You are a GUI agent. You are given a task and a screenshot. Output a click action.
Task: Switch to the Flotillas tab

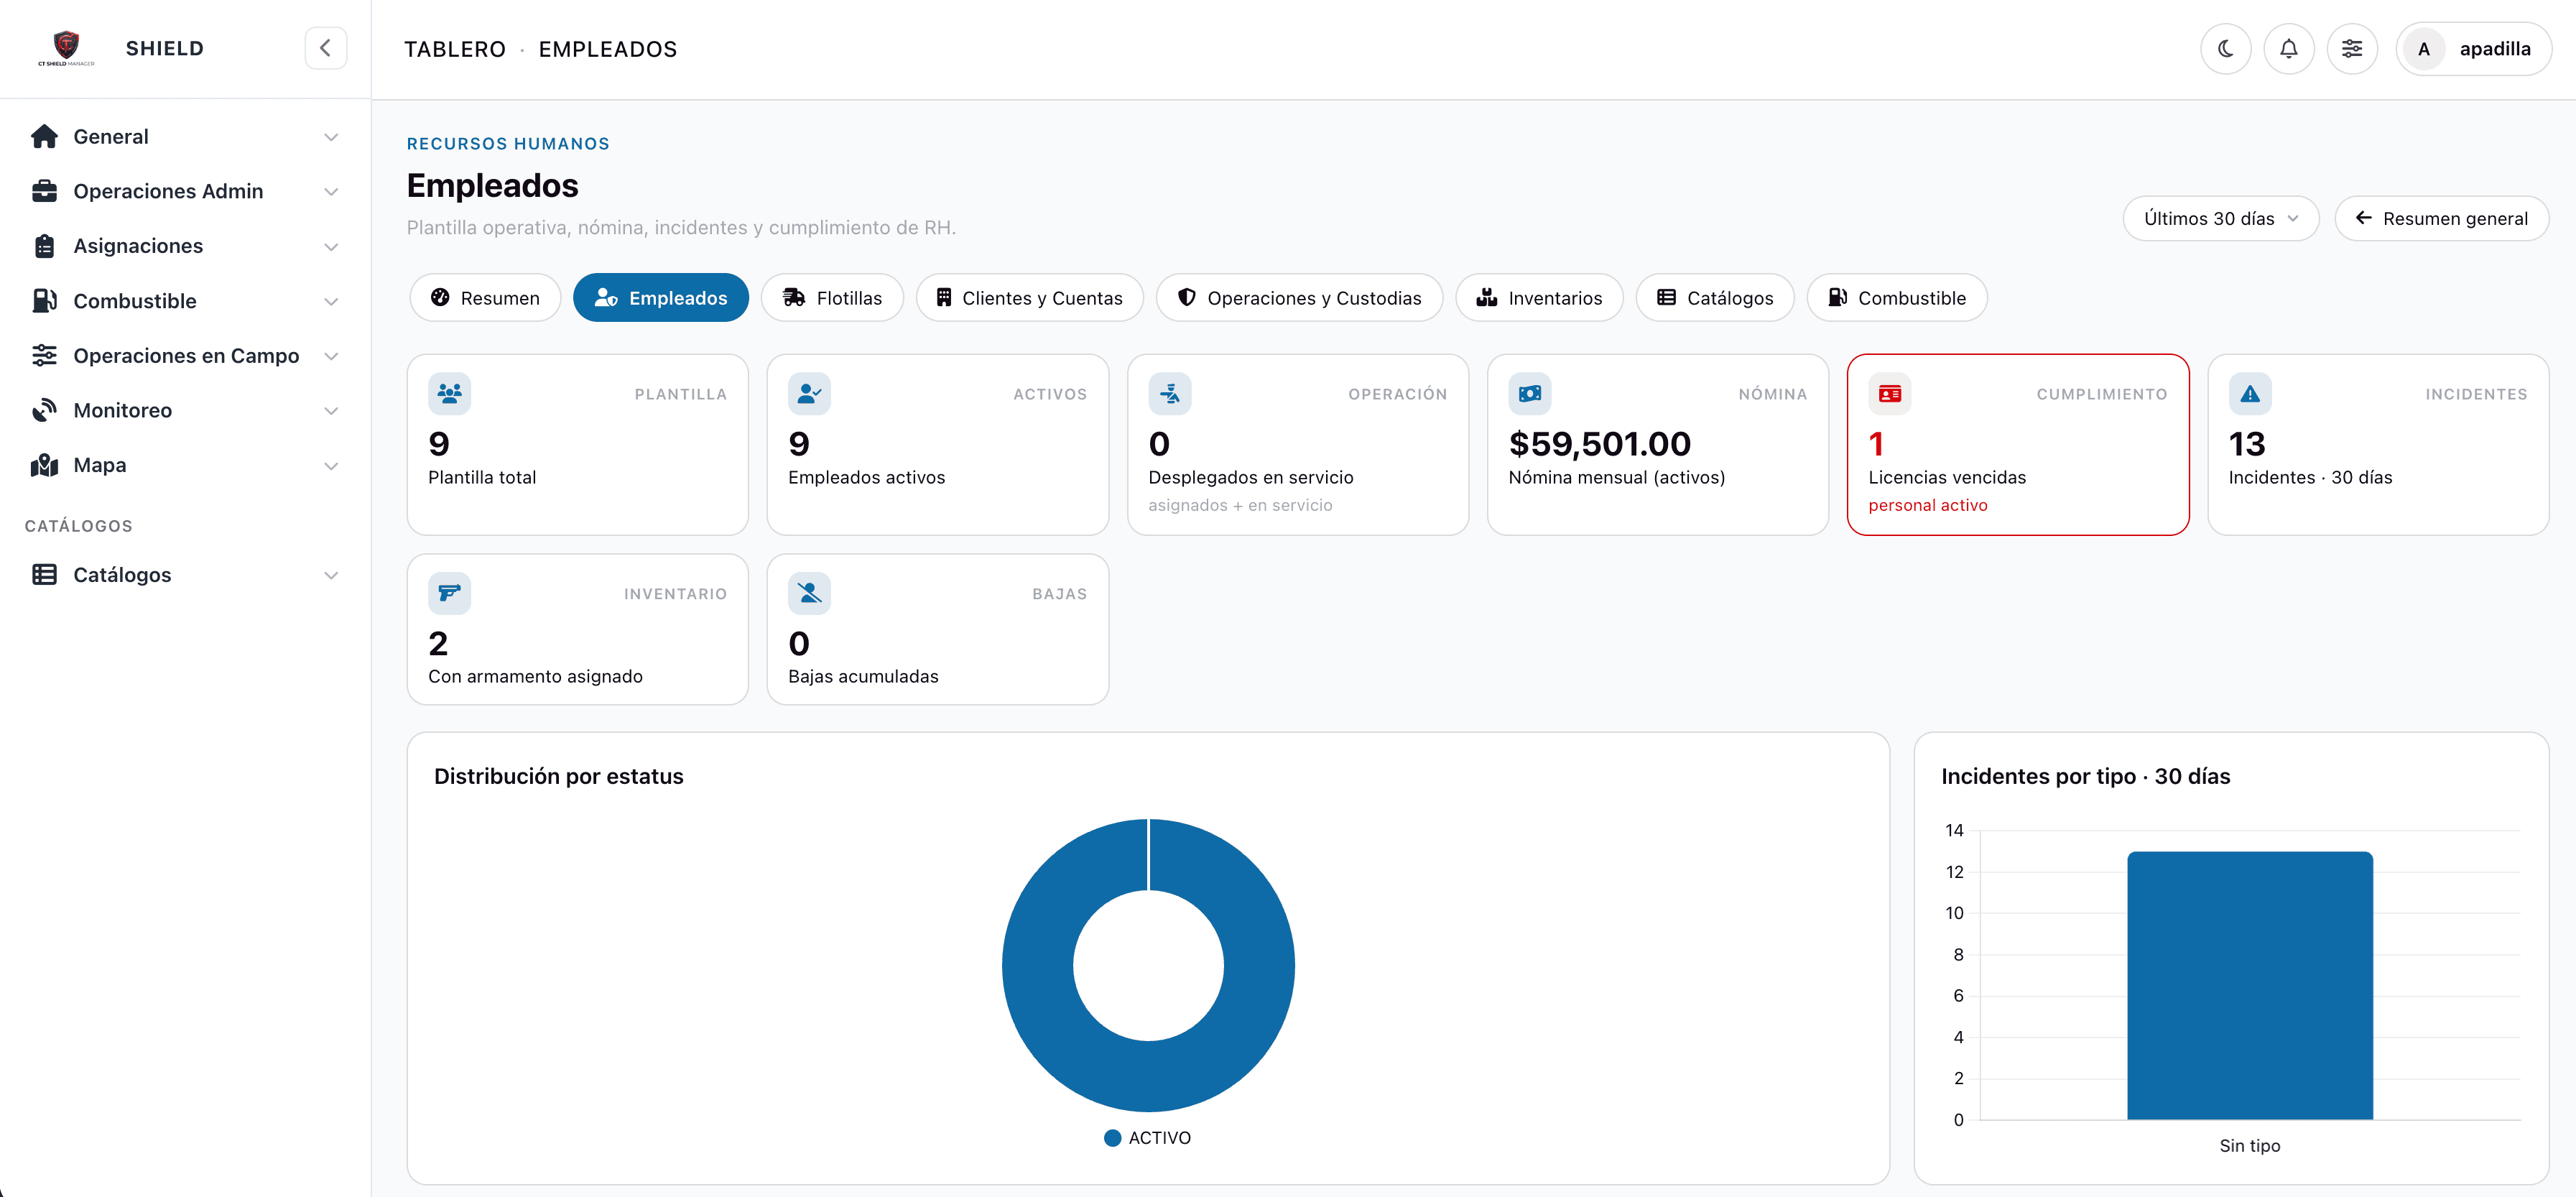click(832, 298)
